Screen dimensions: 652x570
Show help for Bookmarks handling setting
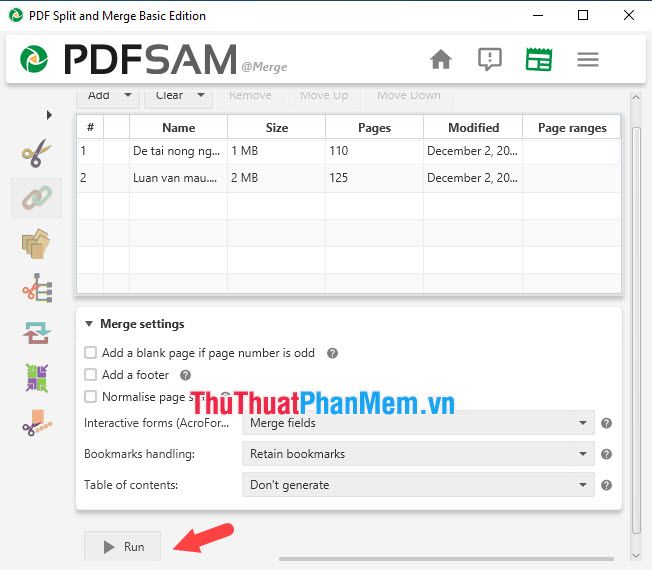coord(606,454)
